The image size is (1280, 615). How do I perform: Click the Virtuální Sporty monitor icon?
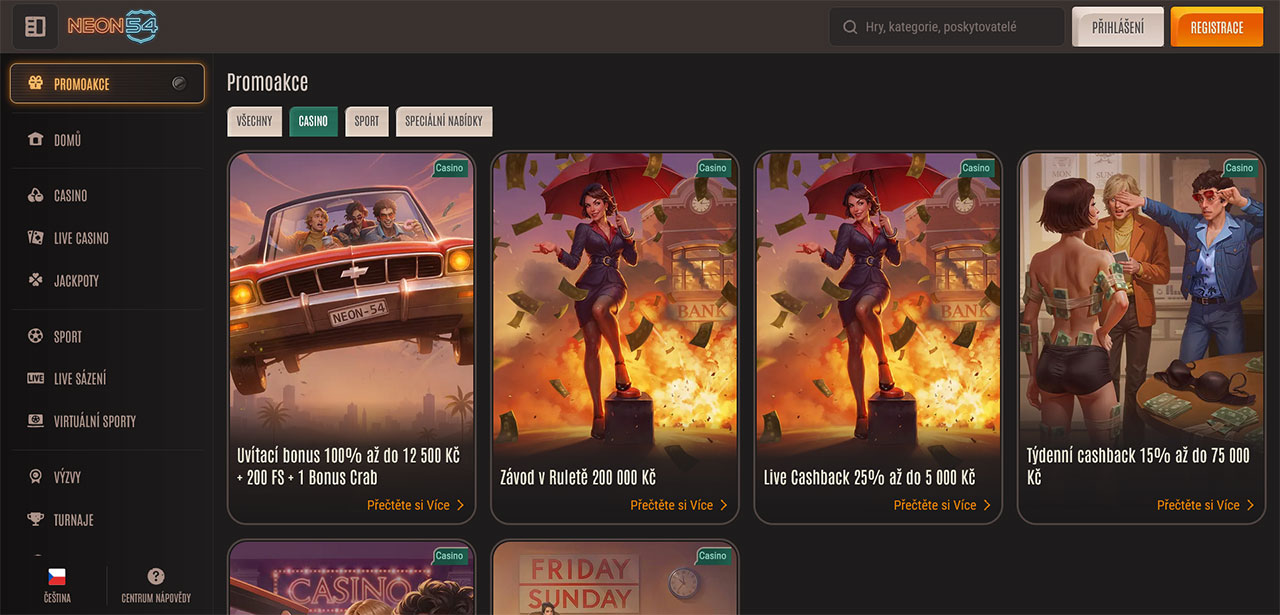click(35, 421)
